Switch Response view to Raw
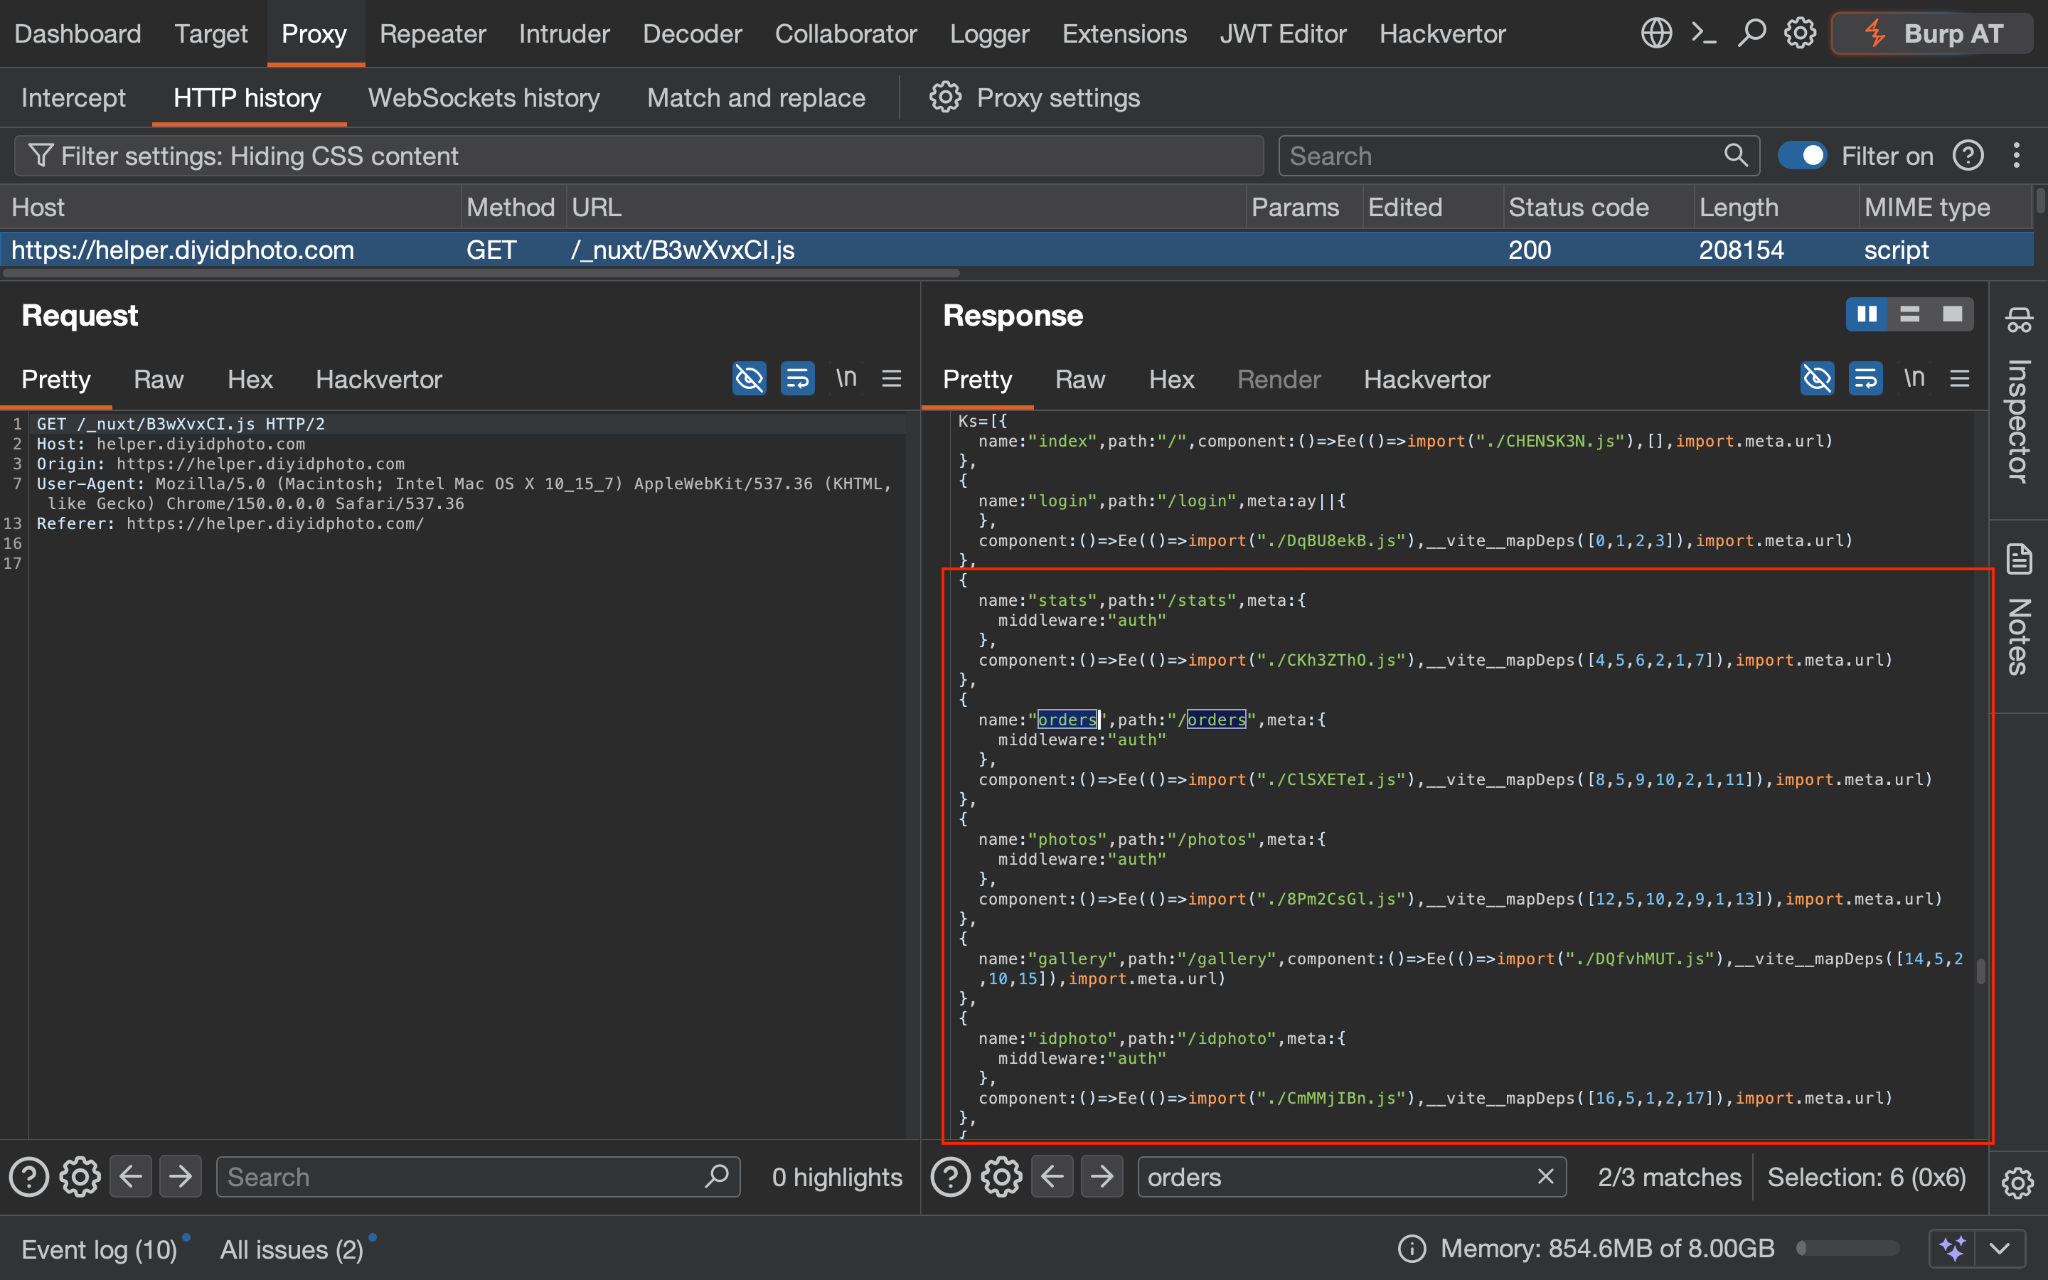2048x1280 pixels. [1080, 379]
